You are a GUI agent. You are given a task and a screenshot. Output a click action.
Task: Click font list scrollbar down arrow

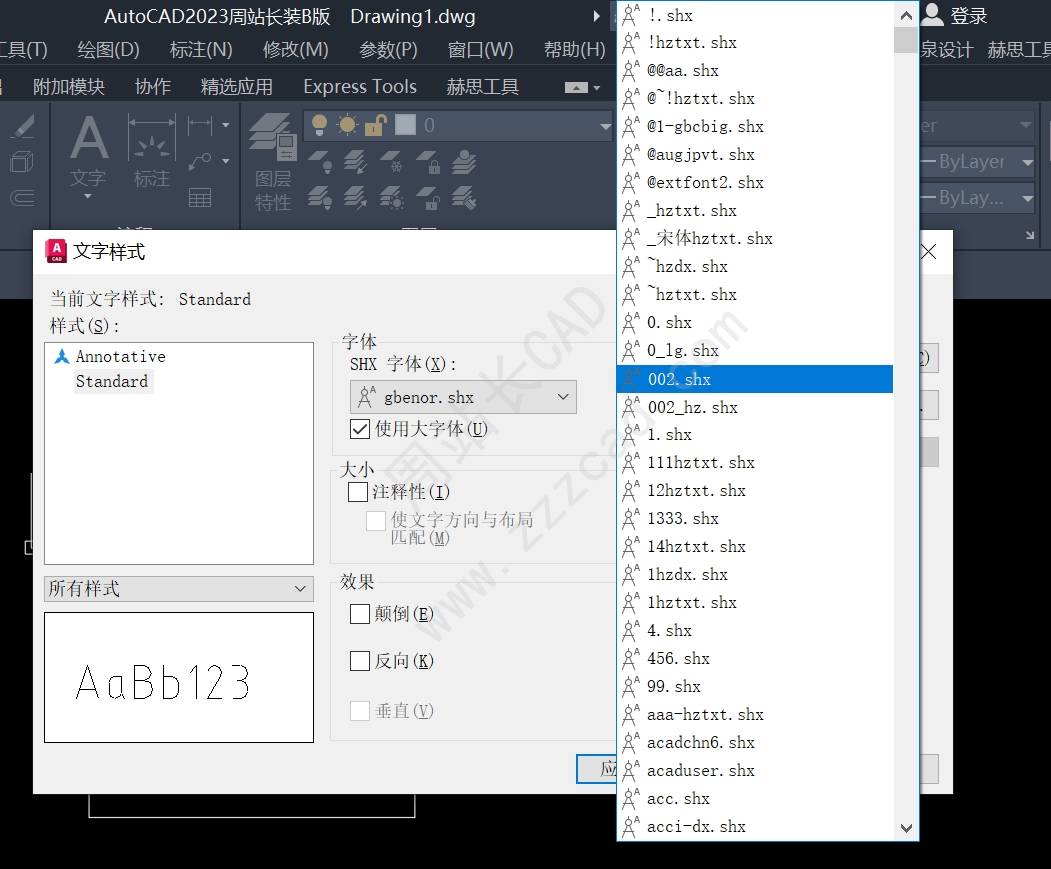click(906, 828)
